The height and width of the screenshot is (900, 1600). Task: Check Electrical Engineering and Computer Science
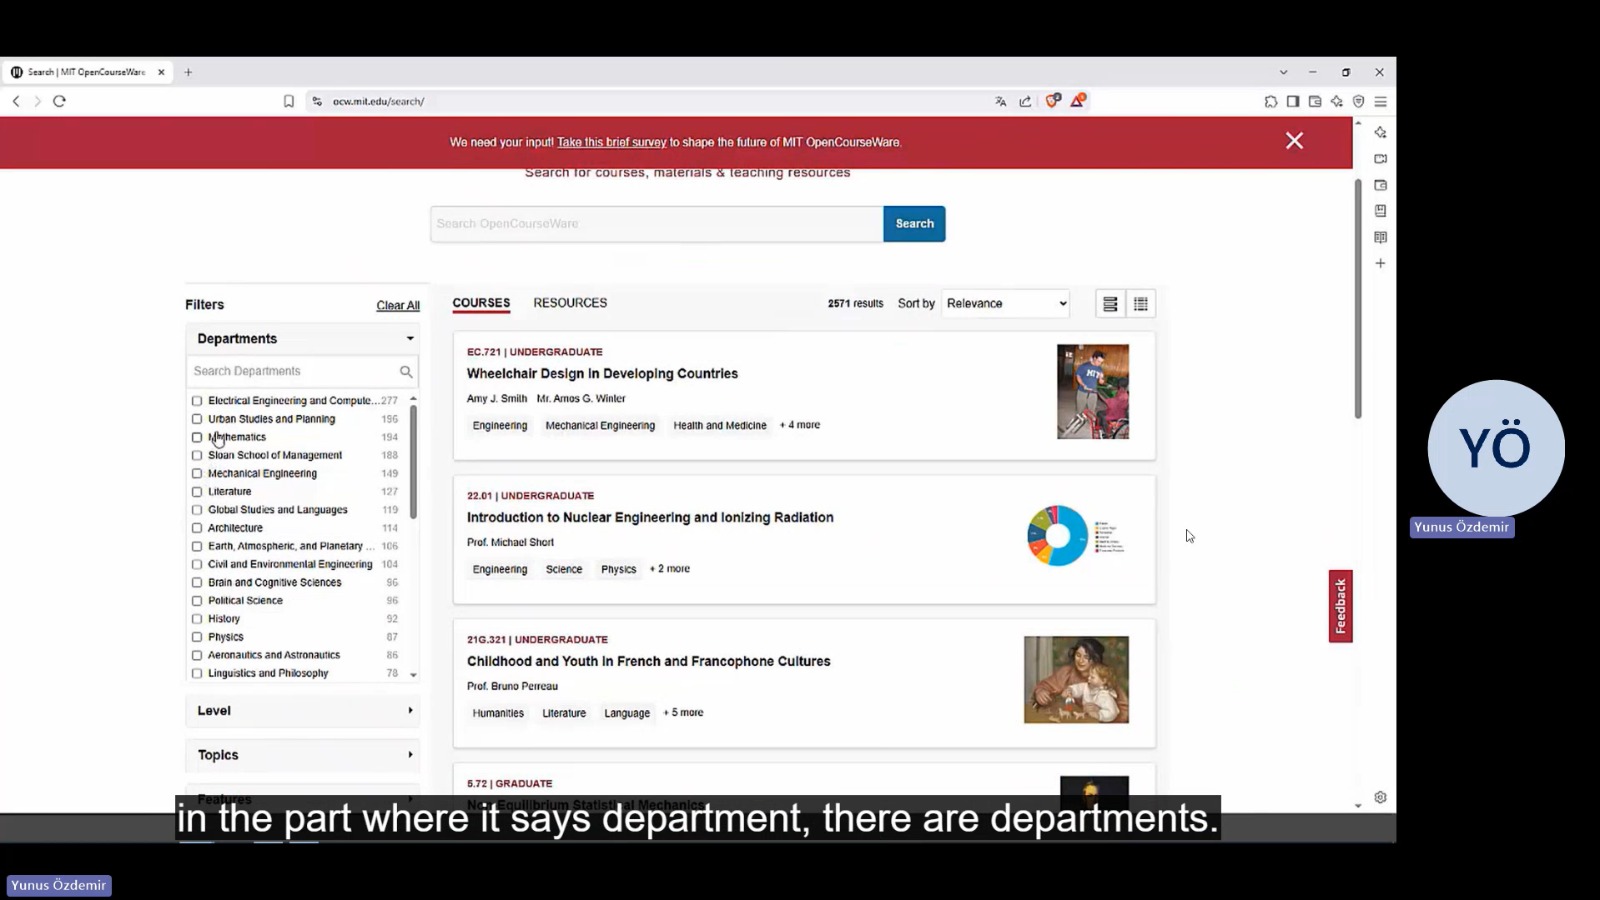(x=197, y=401)
